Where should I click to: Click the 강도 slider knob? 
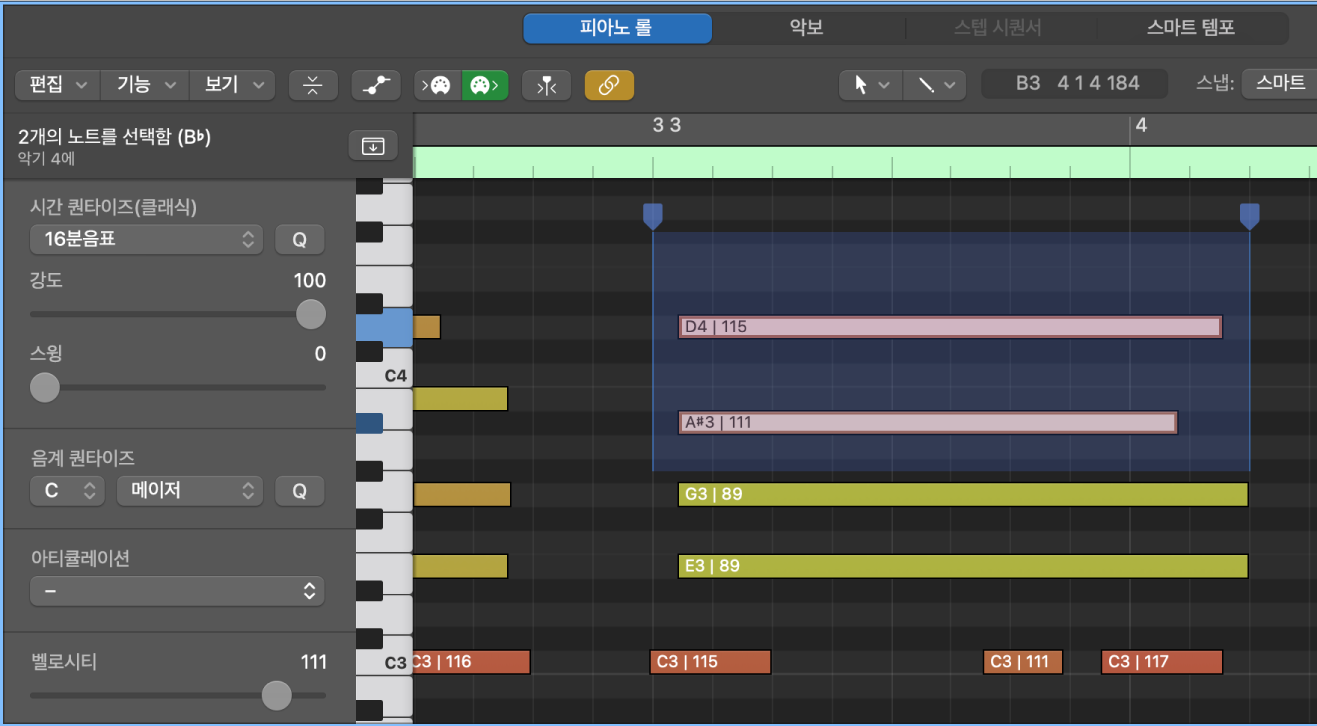(311, 314)
